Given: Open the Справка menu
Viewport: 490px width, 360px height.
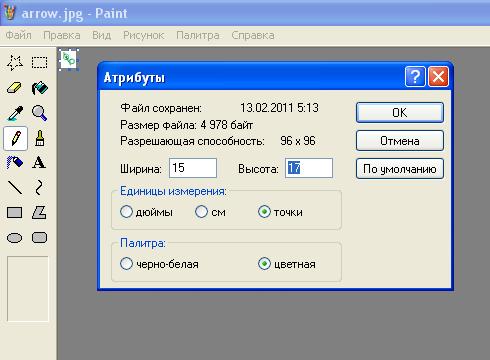Looking at the screenshot, I should coord(253,35).
